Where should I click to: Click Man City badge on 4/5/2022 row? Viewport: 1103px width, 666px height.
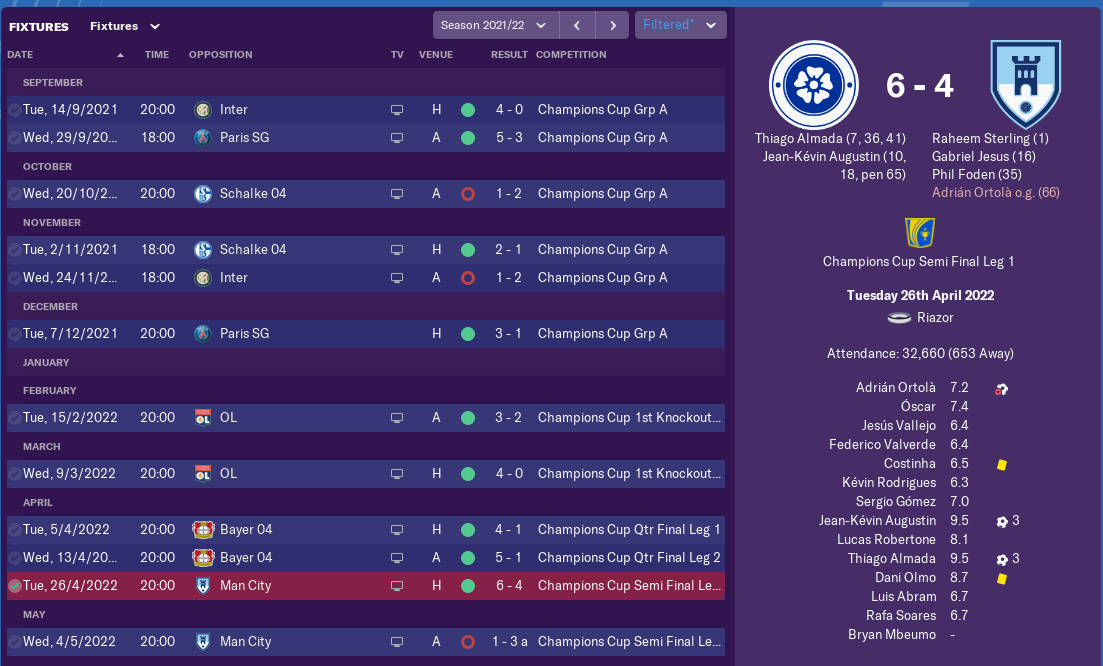point(203,641)
